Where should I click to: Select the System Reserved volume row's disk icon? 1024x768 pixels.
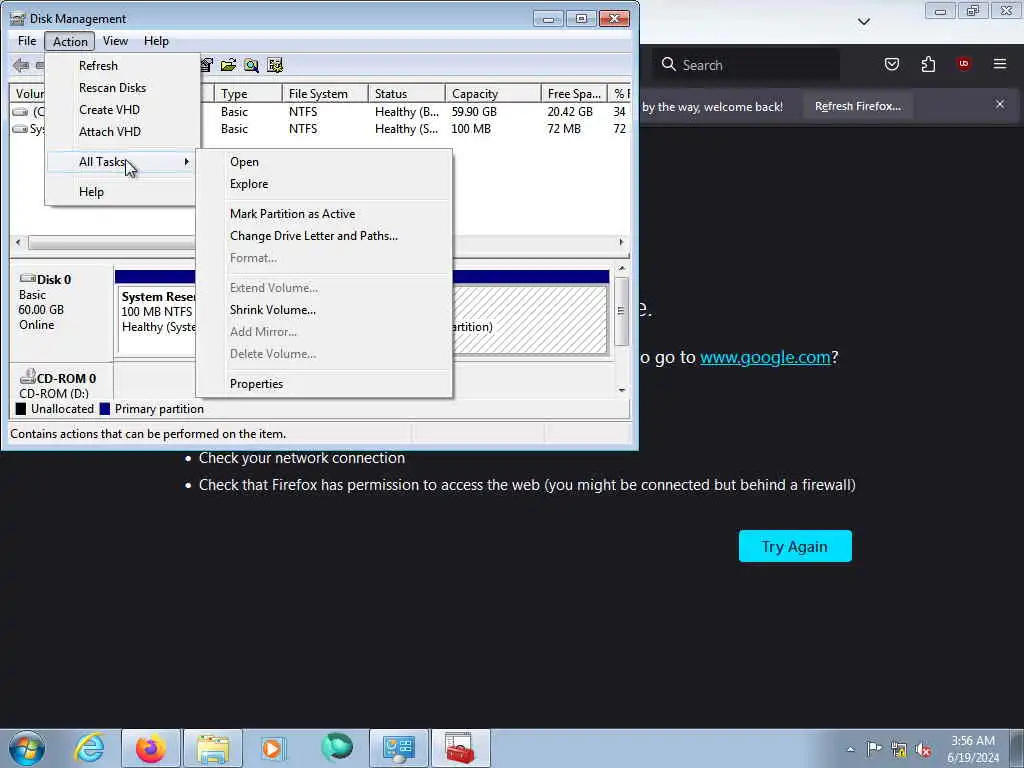pos(20,129)
